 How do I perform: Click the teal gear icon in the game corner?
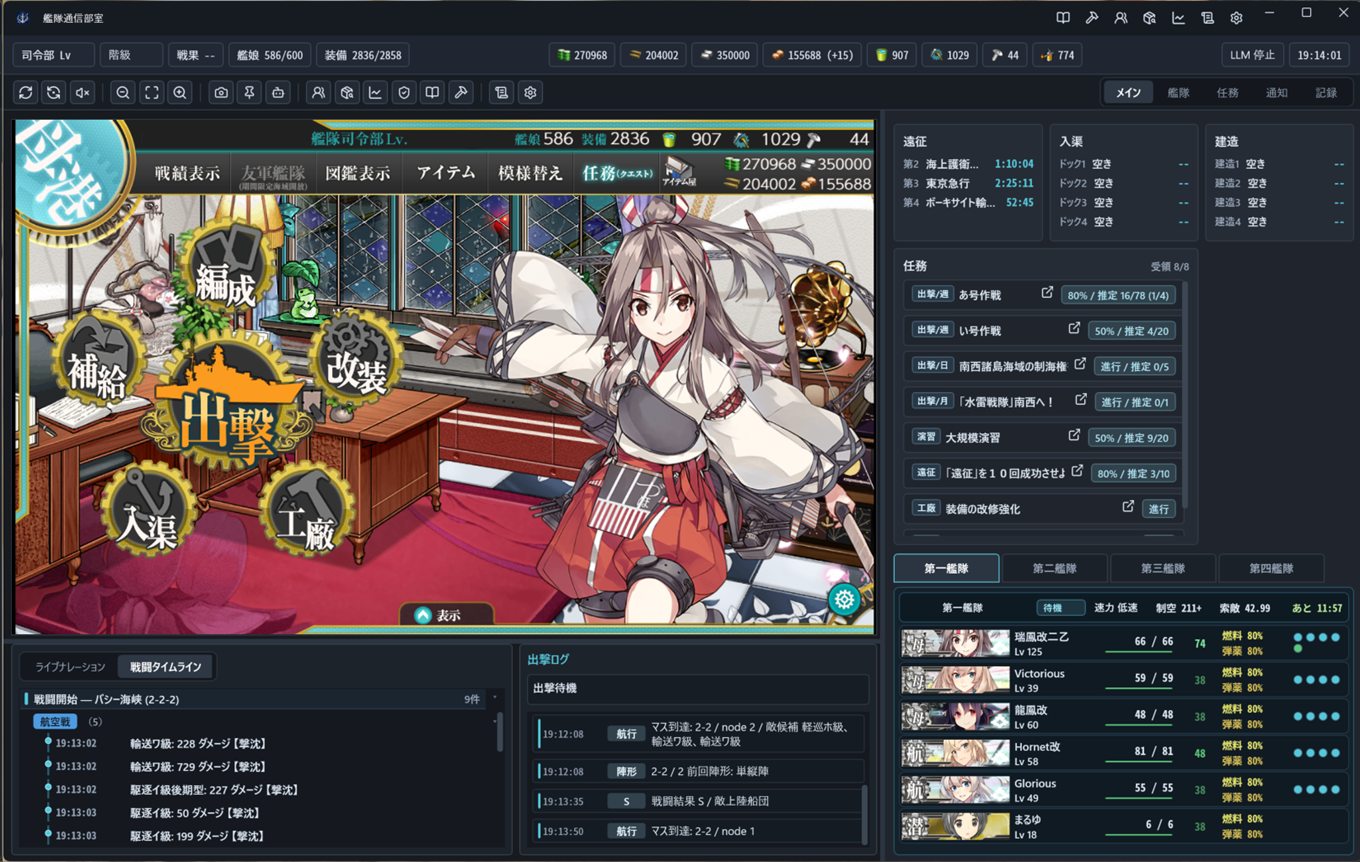click(844, 600)
